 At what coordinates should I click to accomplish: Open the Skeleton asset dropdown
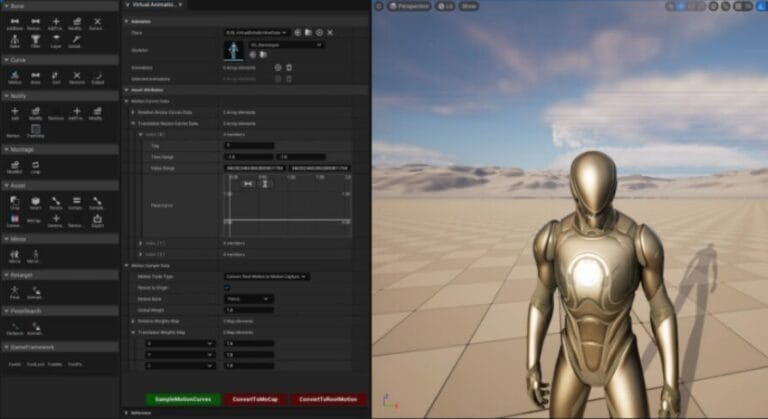(x=286, y=45)
